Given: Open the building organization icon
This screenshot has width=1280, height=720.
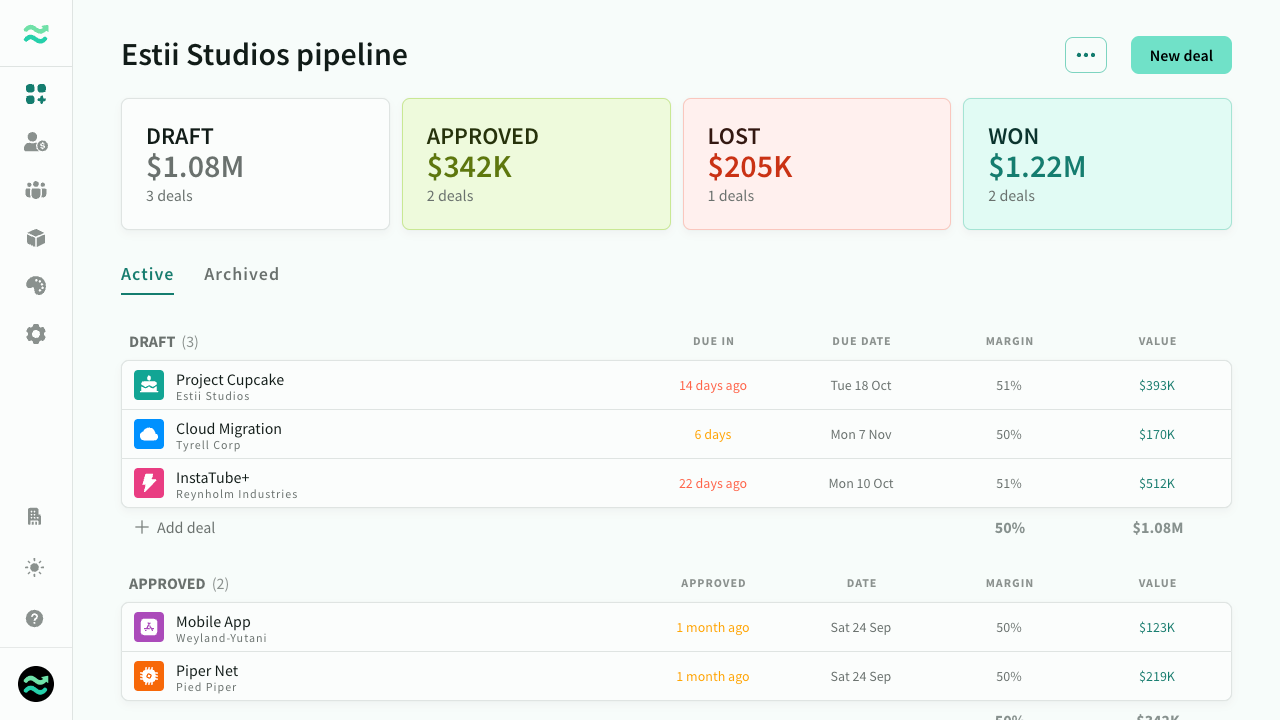Looking at the screenshot, I should 35,517.
